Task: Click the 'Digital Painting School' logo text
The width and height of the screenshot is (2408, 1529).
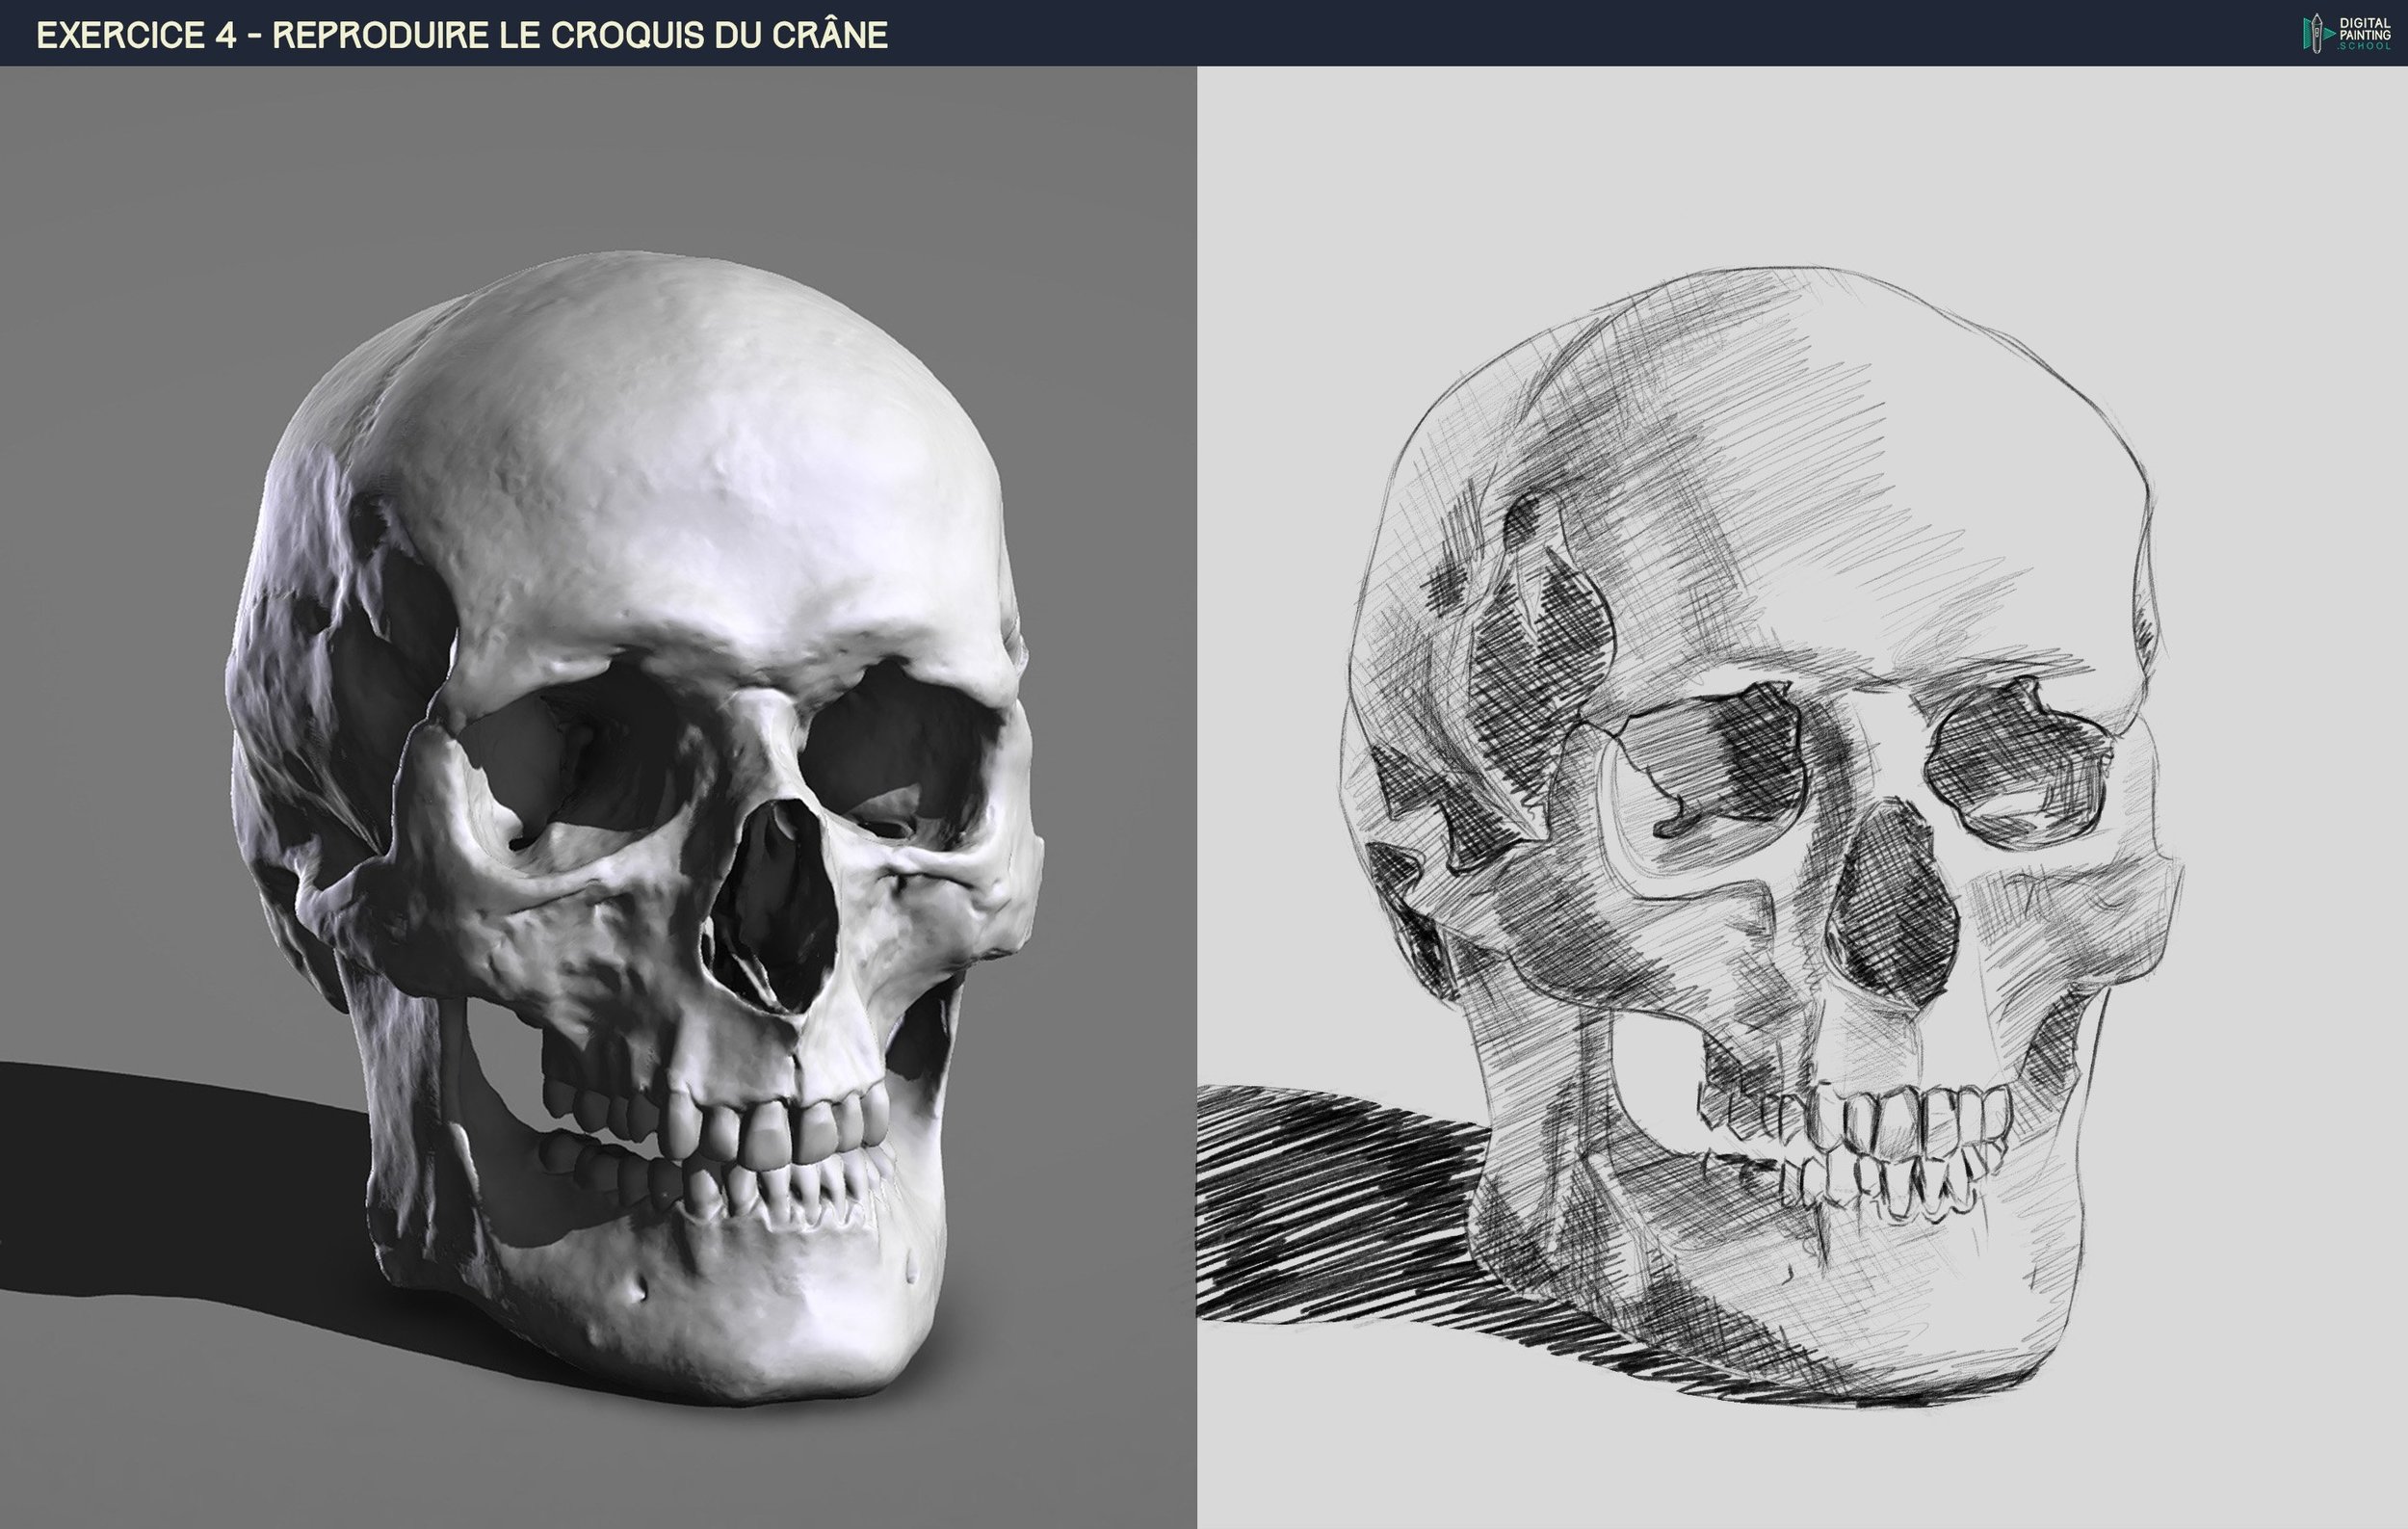Action: 2366,33
